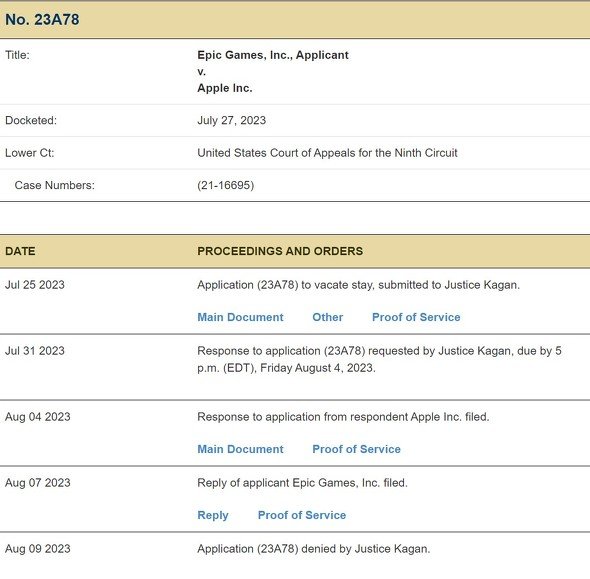The height and width of the screenshot is (579, 590).
Task: Click the Ninth Circuit lower court text
Action: point(327,153)
